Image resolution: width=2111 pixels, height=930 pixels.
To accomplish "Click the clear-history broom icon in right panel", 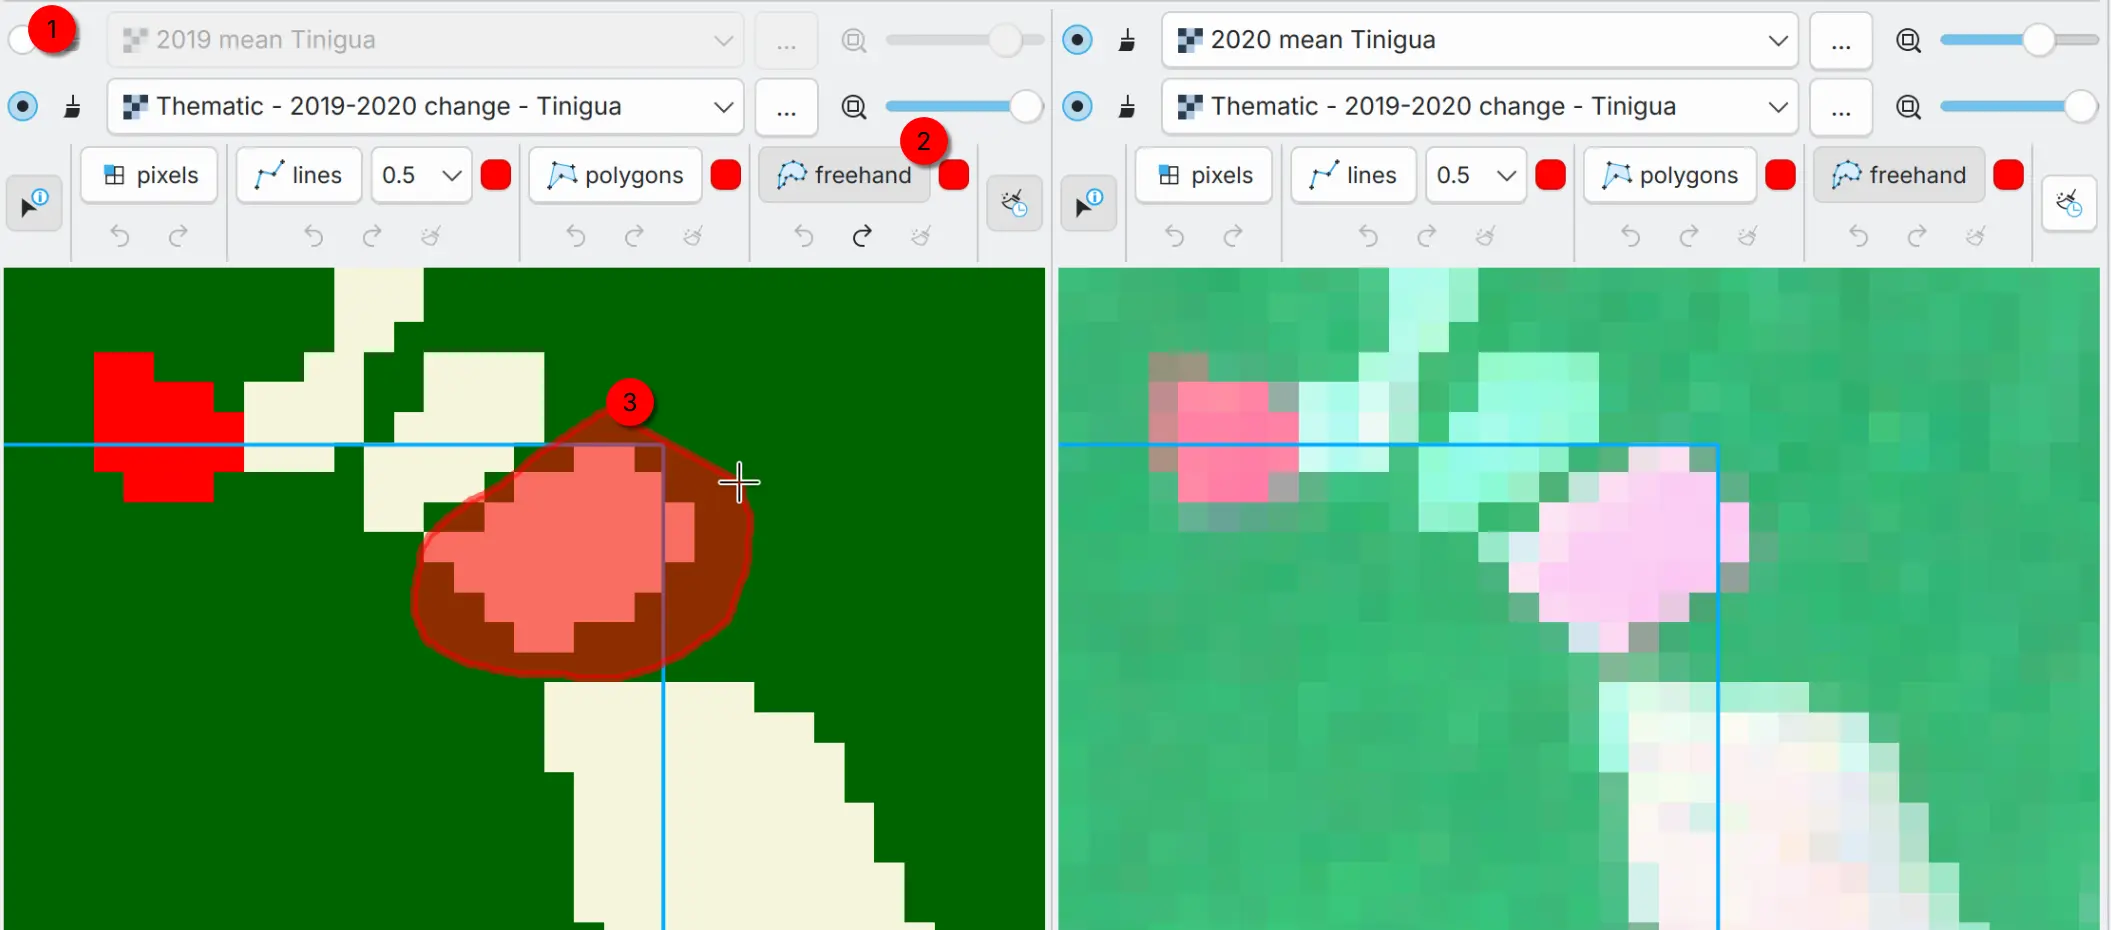I will (2068, 203).
